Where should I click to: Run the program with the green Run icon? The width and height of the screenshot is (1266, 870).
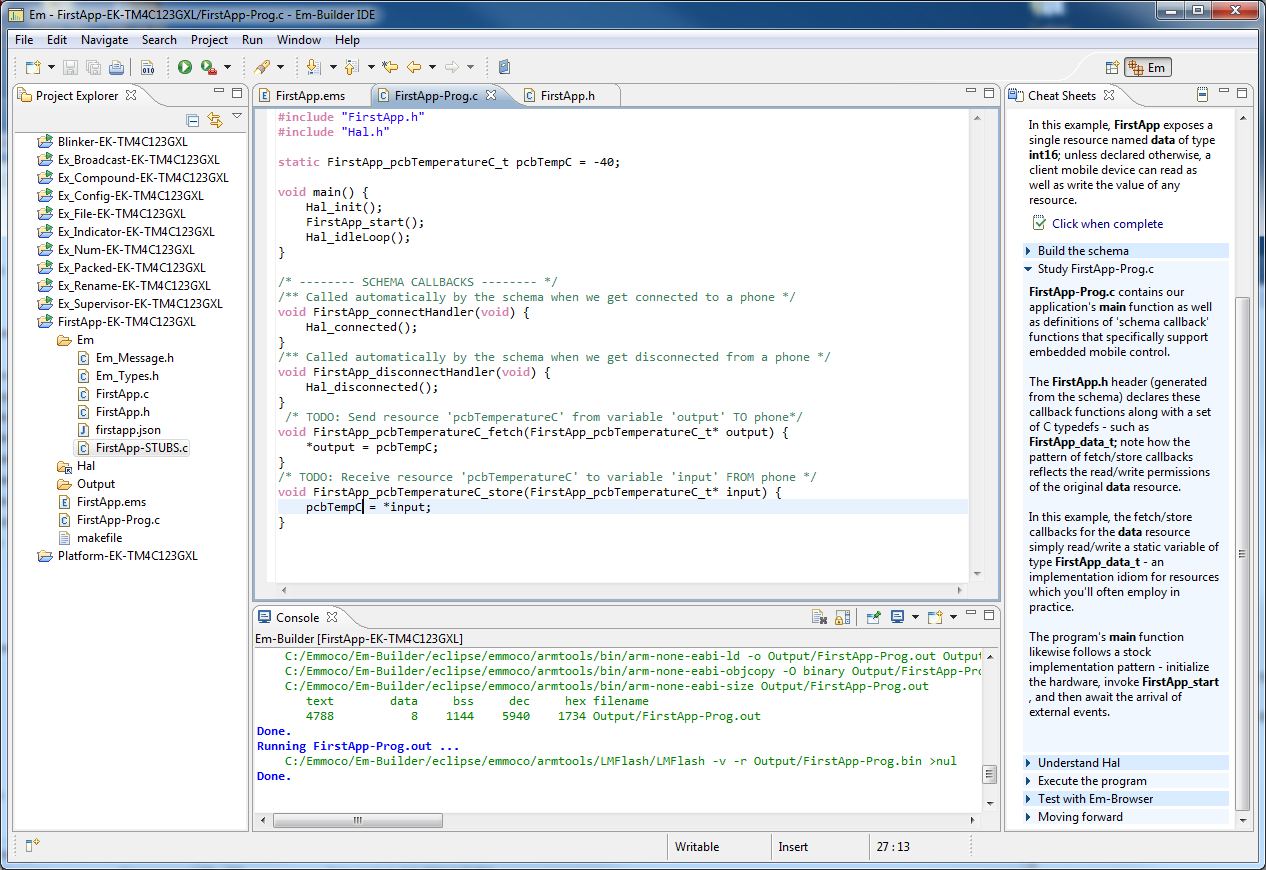186,66
